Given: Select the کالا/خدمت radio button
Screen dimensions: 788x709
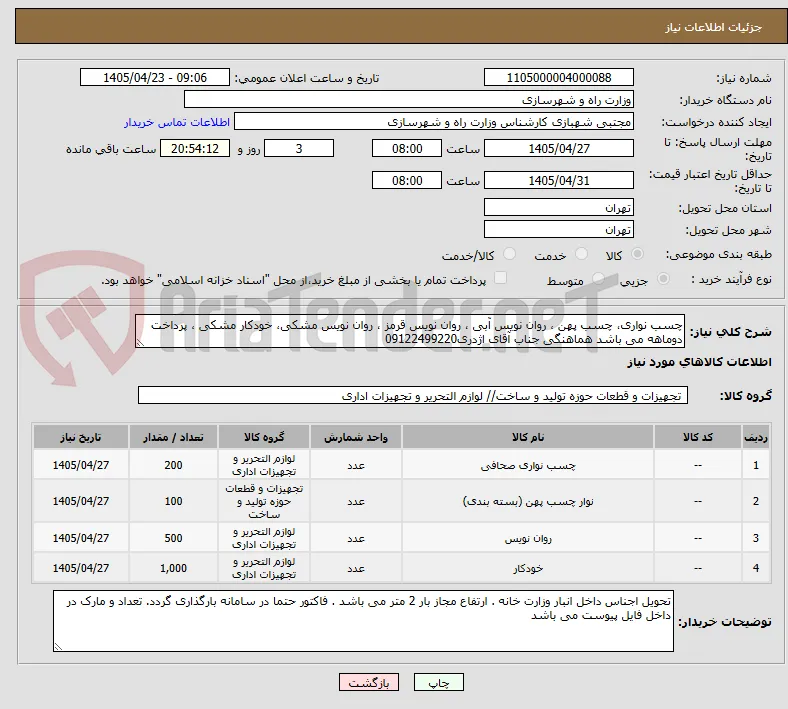Looking at the screenshot, I should 510,254.
